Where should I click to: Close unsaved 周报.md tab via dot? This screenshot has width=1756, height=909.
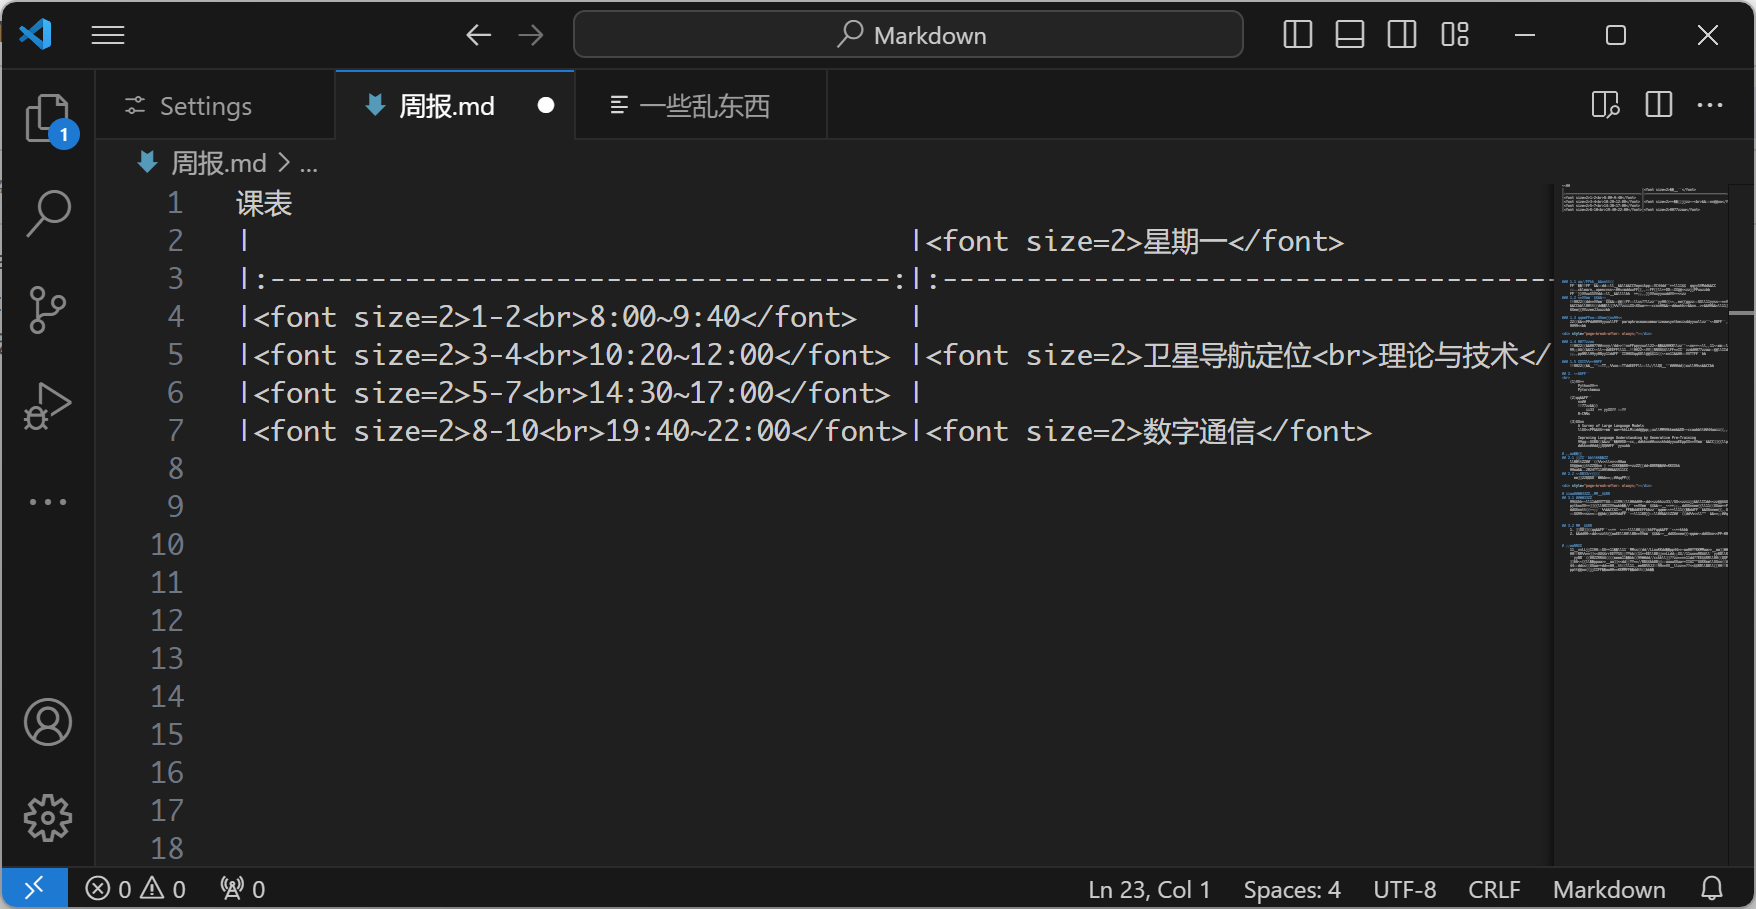tap(546, 105)
